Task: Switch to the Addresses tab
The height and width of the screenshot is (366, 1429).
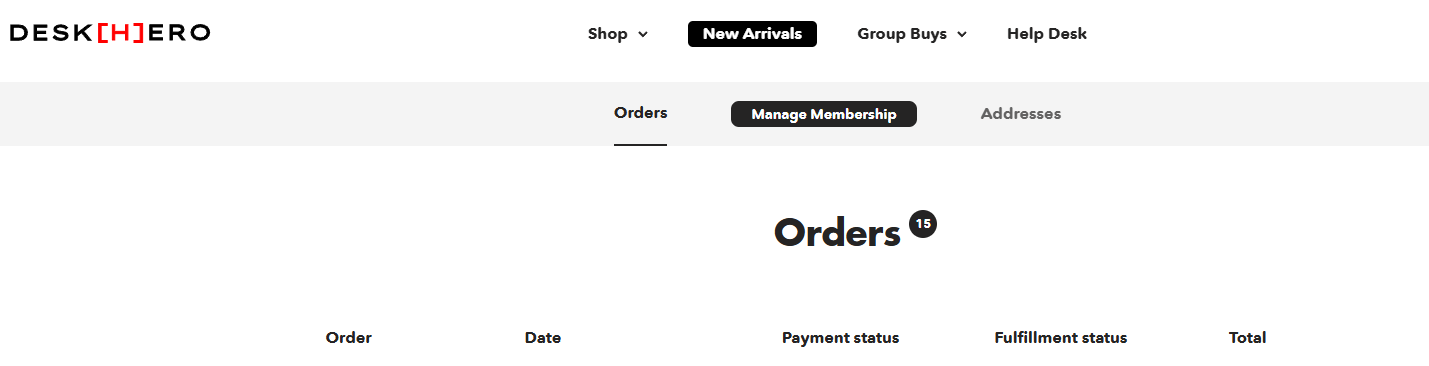Action: [1021, 114]
